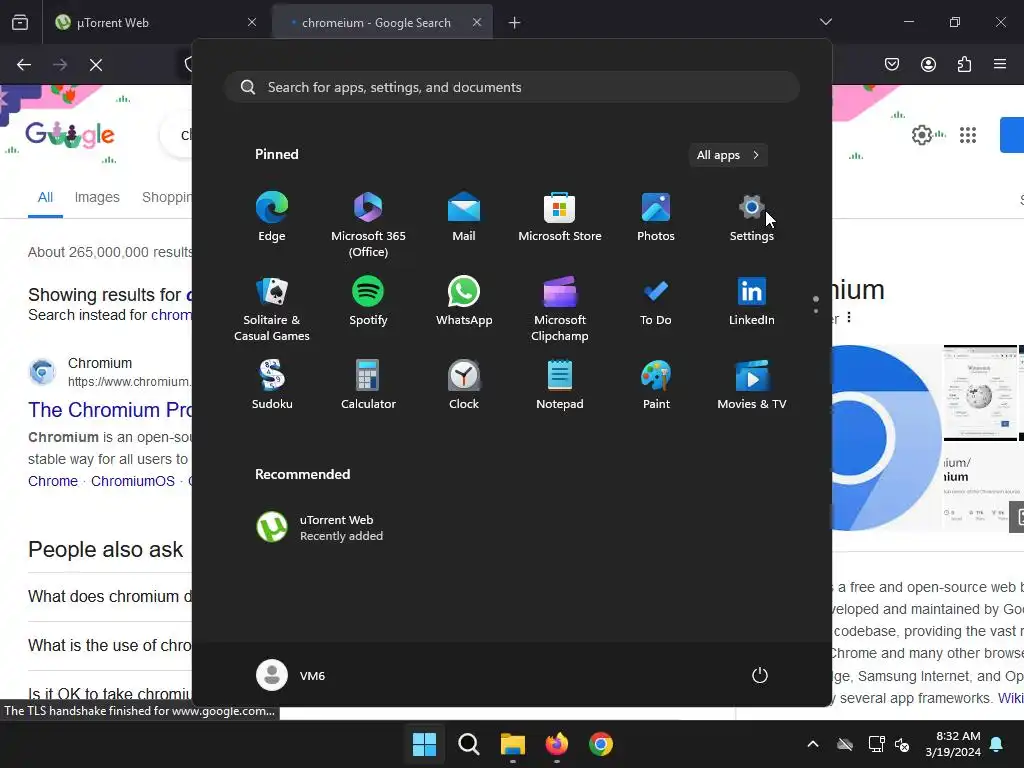
Task: Click the Google doodle logo
Action: (x=70, y=135)
